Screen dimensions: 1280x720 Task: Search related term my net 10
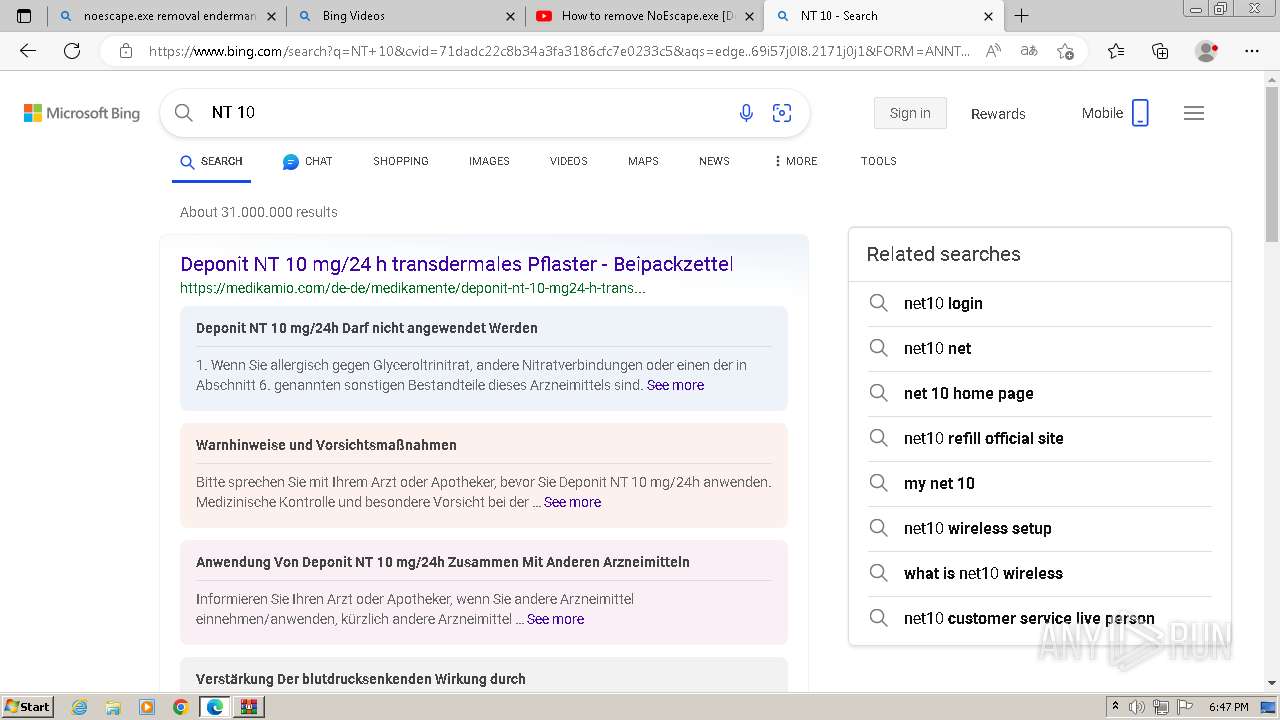coord(1040,483)
